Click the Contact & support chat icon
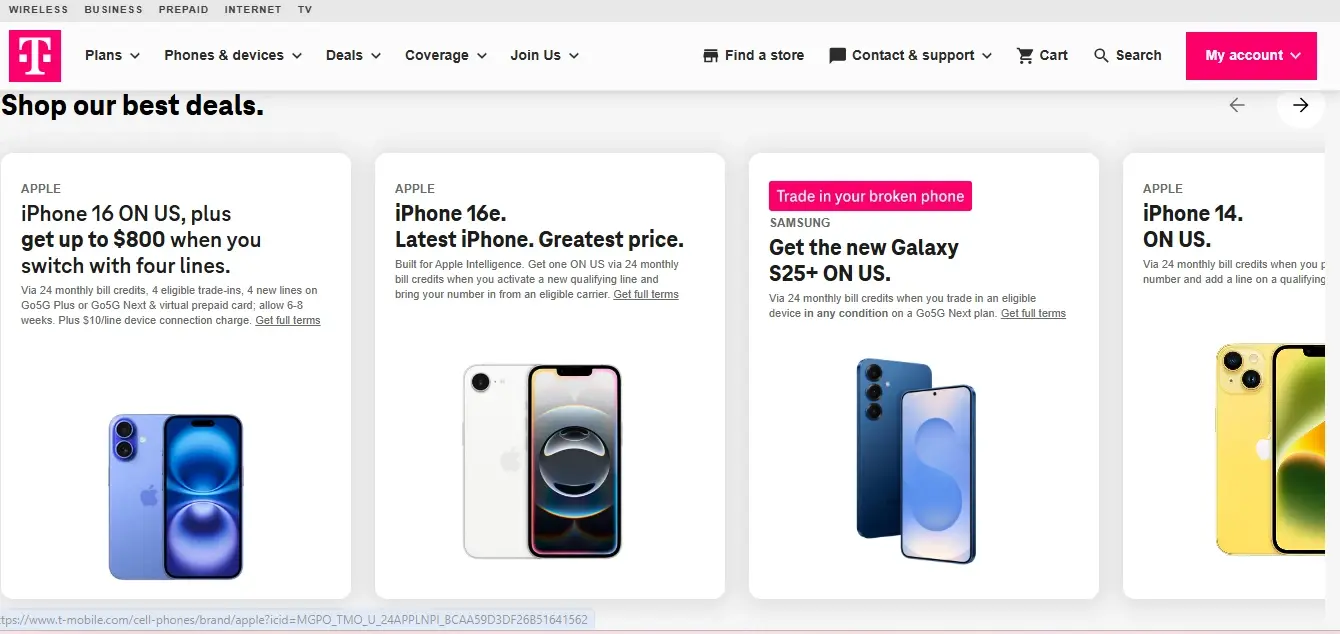 [838, 56]
